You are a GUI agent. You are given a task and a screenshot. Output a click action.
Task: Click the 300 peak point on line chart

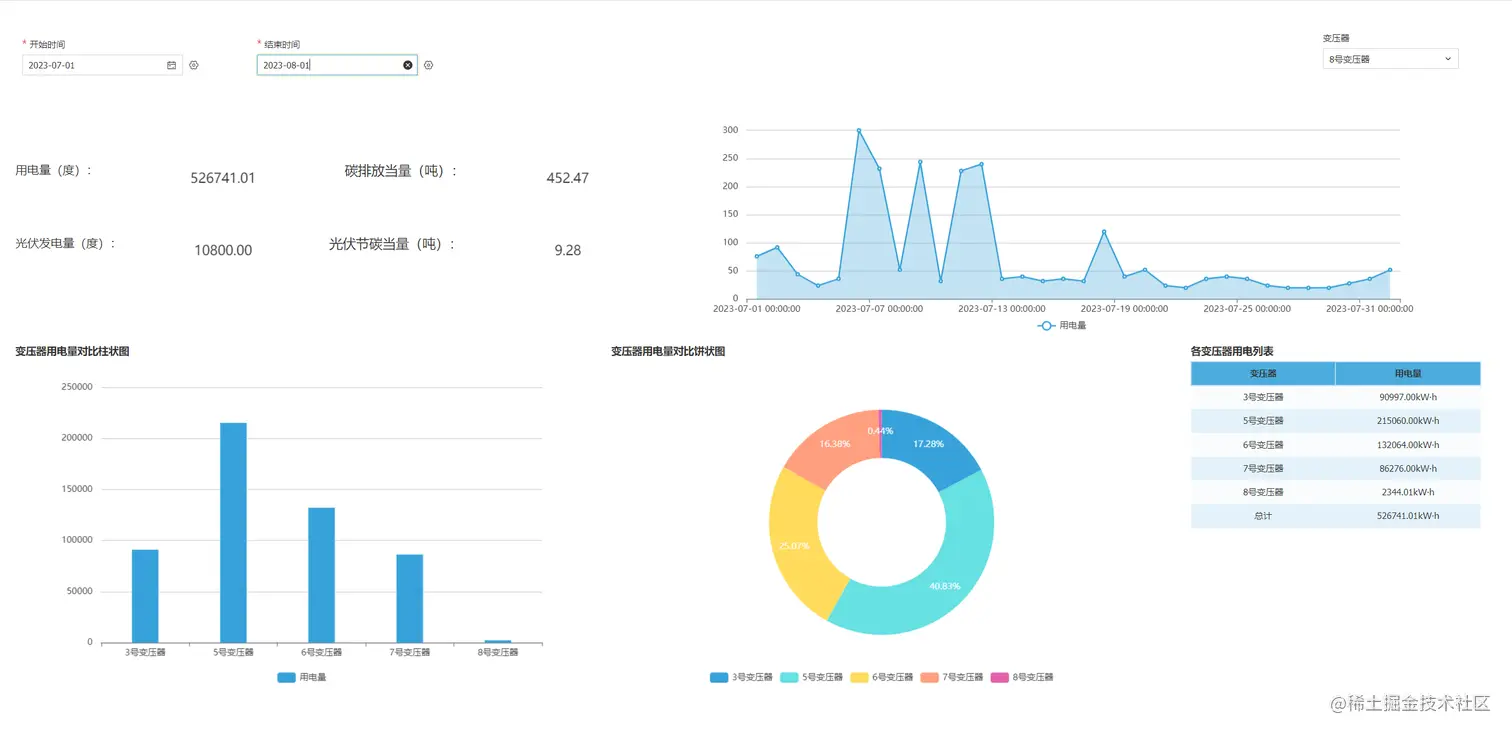click(858, 130)
